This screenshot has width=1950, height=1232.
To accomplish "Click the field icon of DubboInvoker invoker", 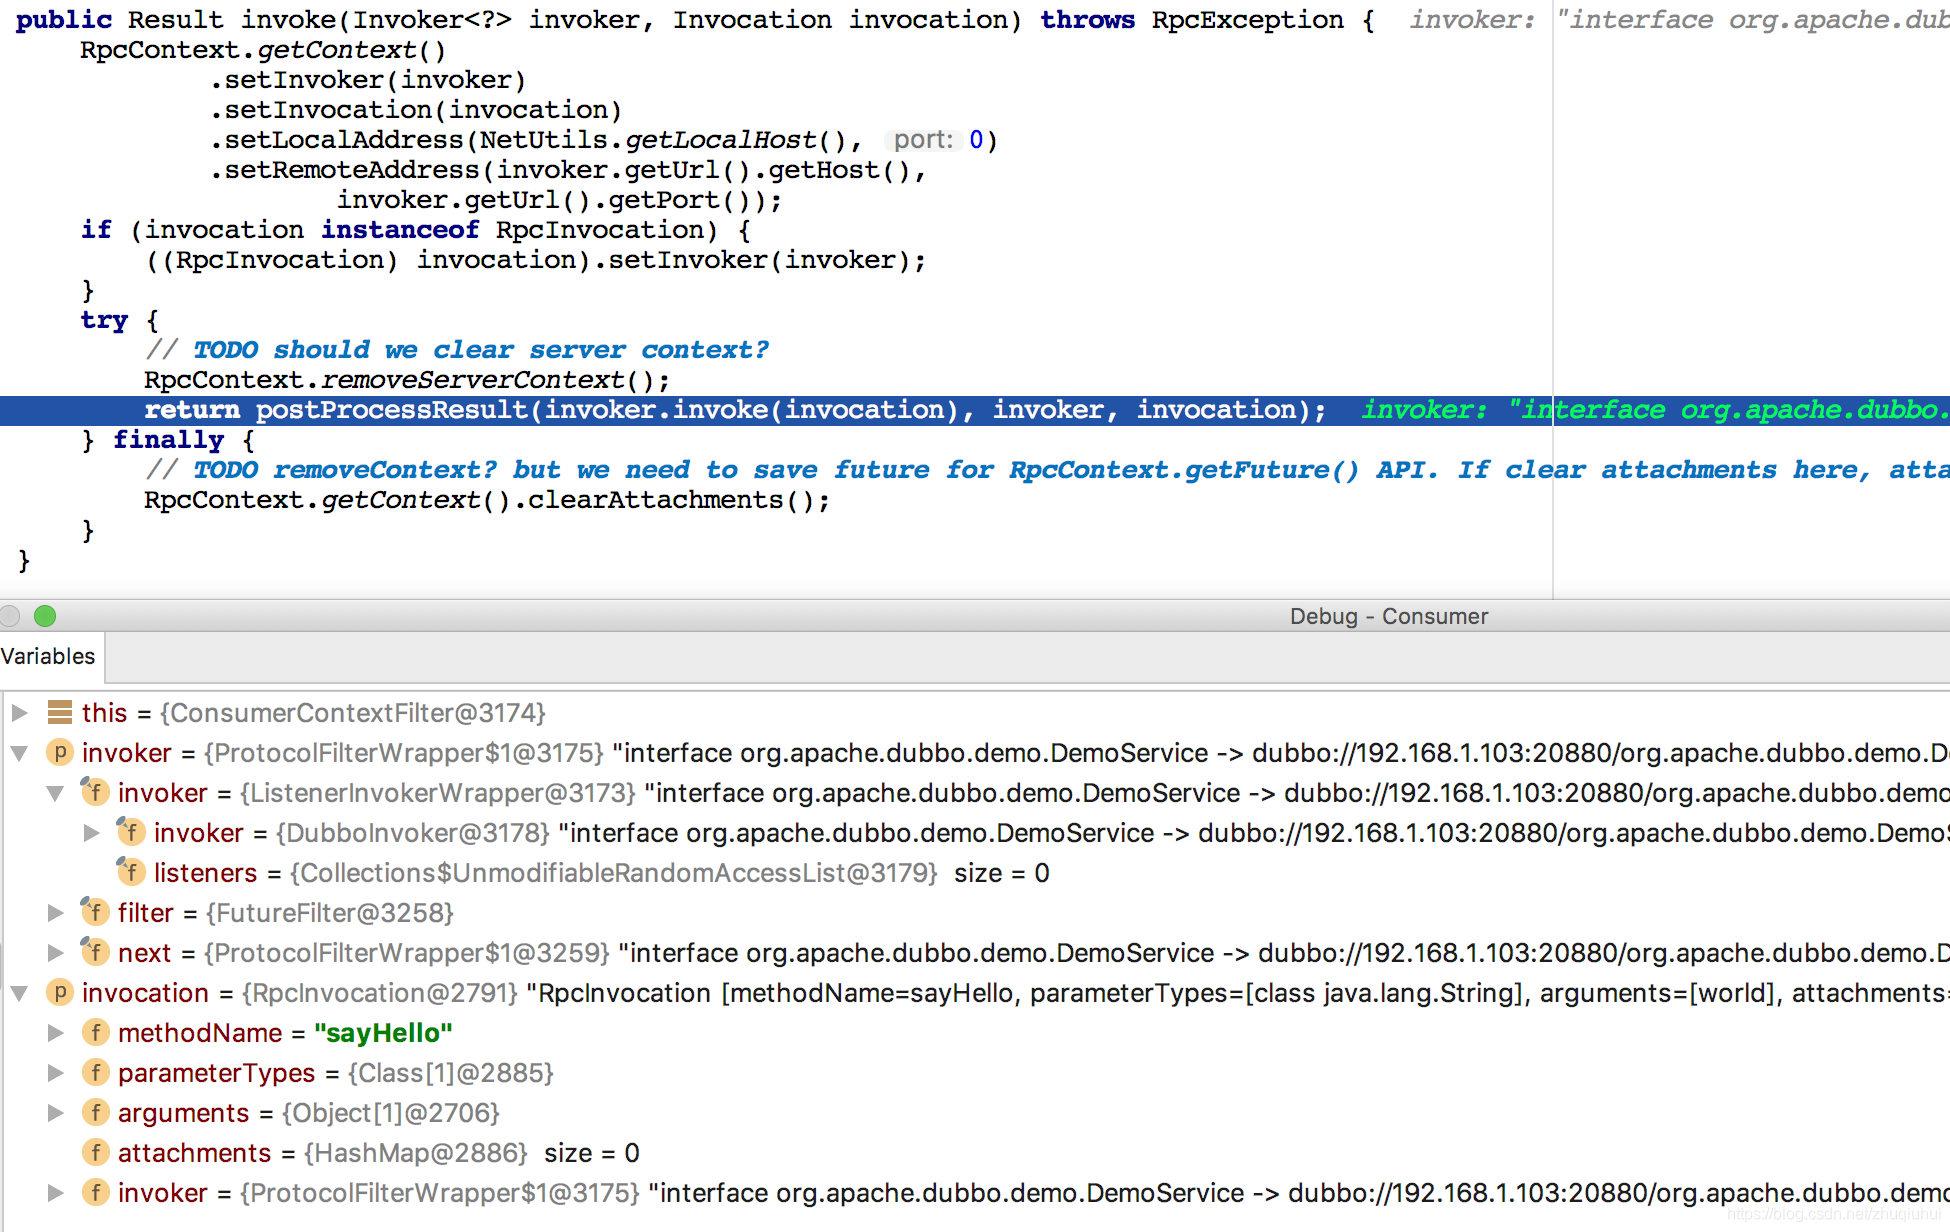I will [131, 832].
